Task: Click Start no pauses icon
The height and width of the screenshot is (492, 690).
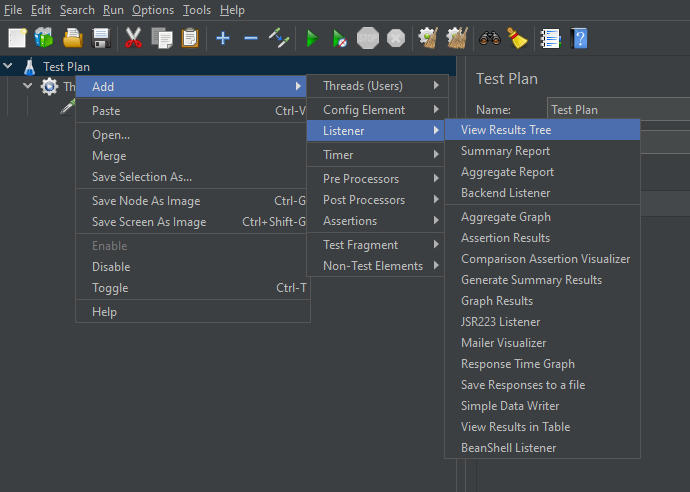Action: tap(339, 38)
